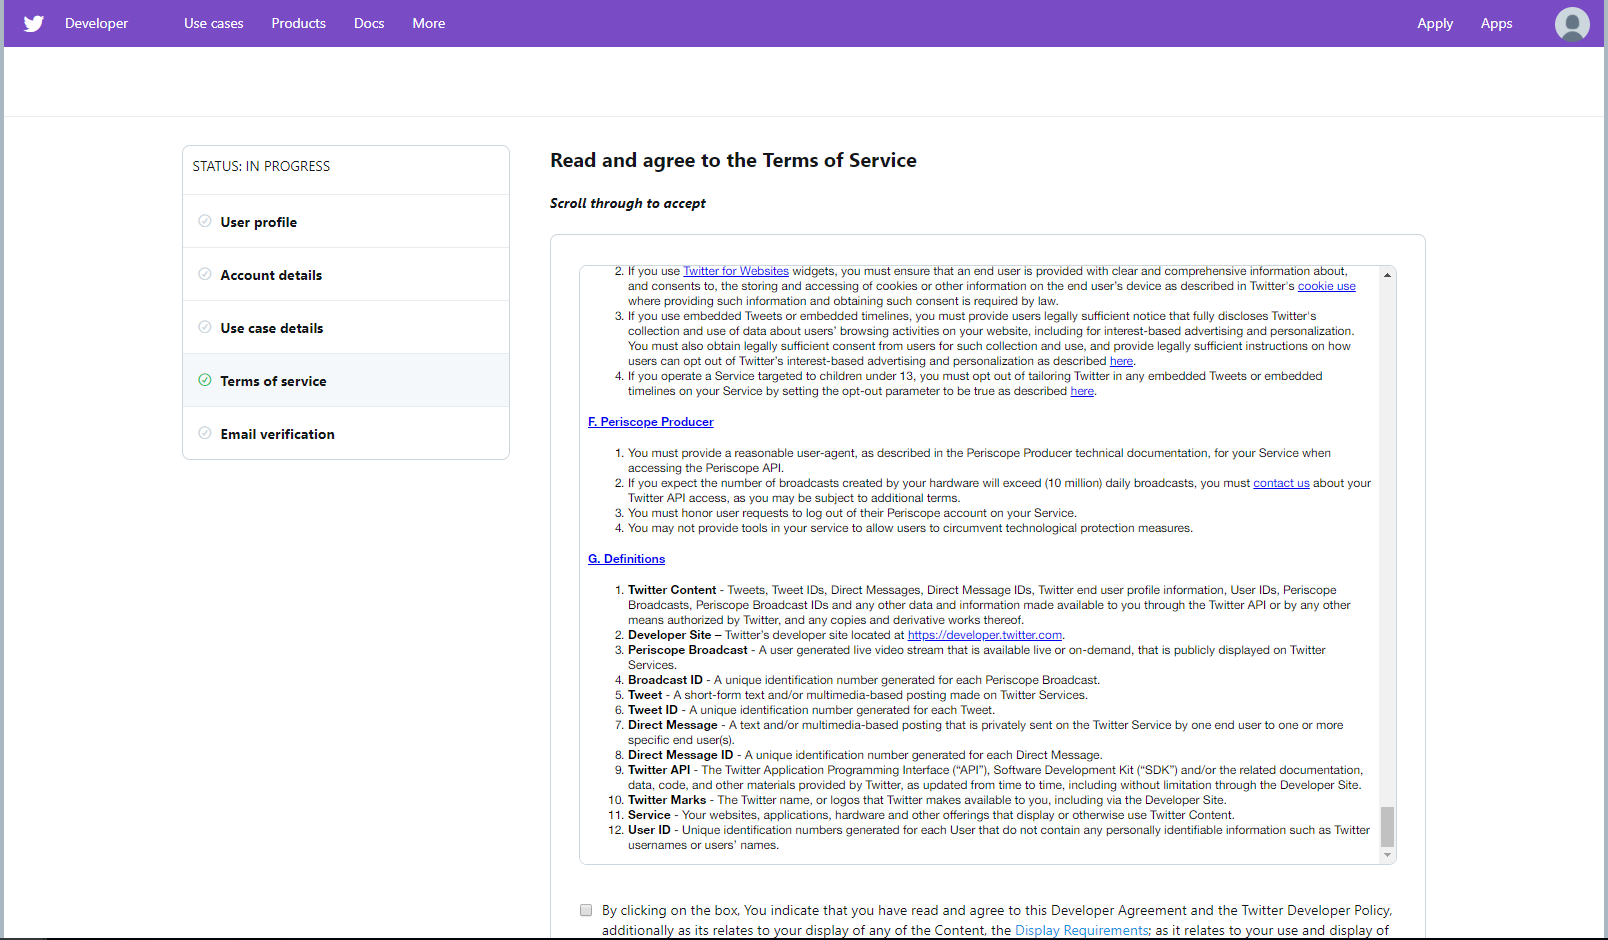Screen dimensions: 1608x940
Task: Open the Display Requirements link
Action: pyautogui.click(x=1081, y=930)
